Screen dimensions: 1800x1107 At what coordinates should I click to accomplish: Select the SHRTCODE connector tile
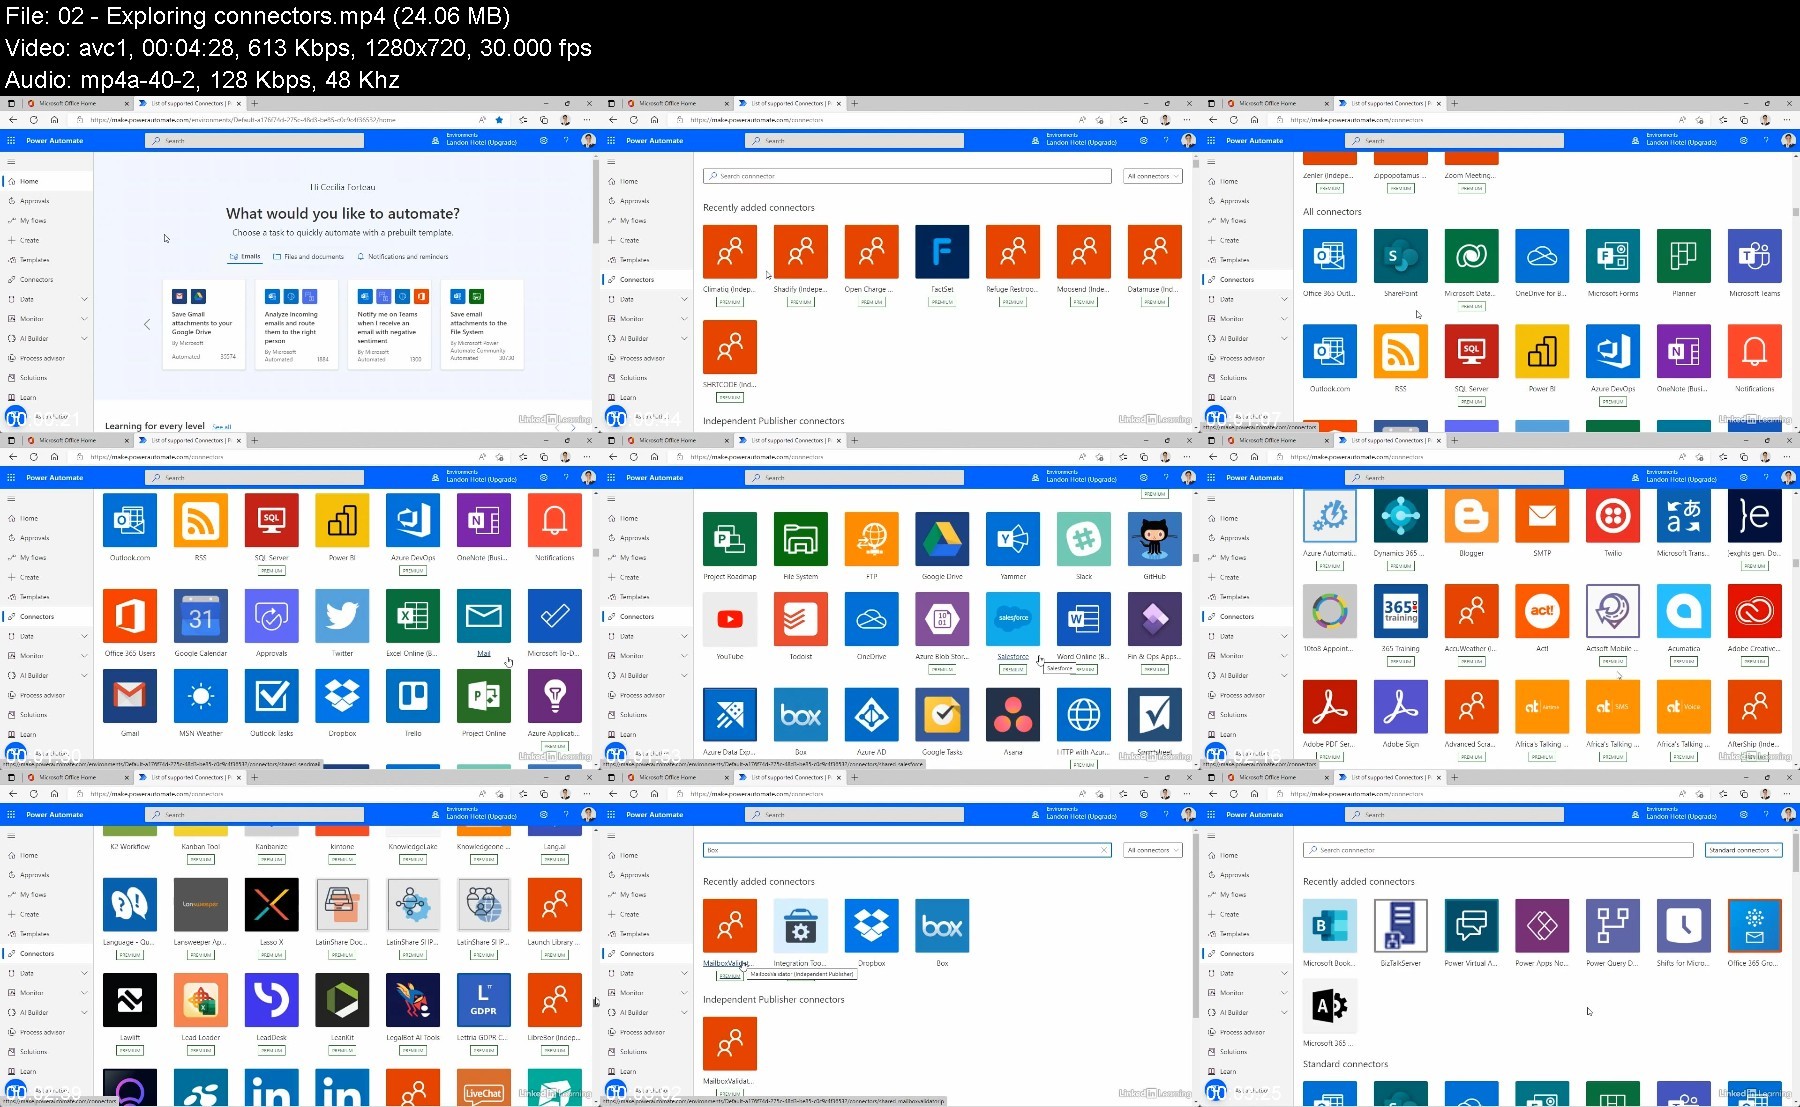point(730,347)
